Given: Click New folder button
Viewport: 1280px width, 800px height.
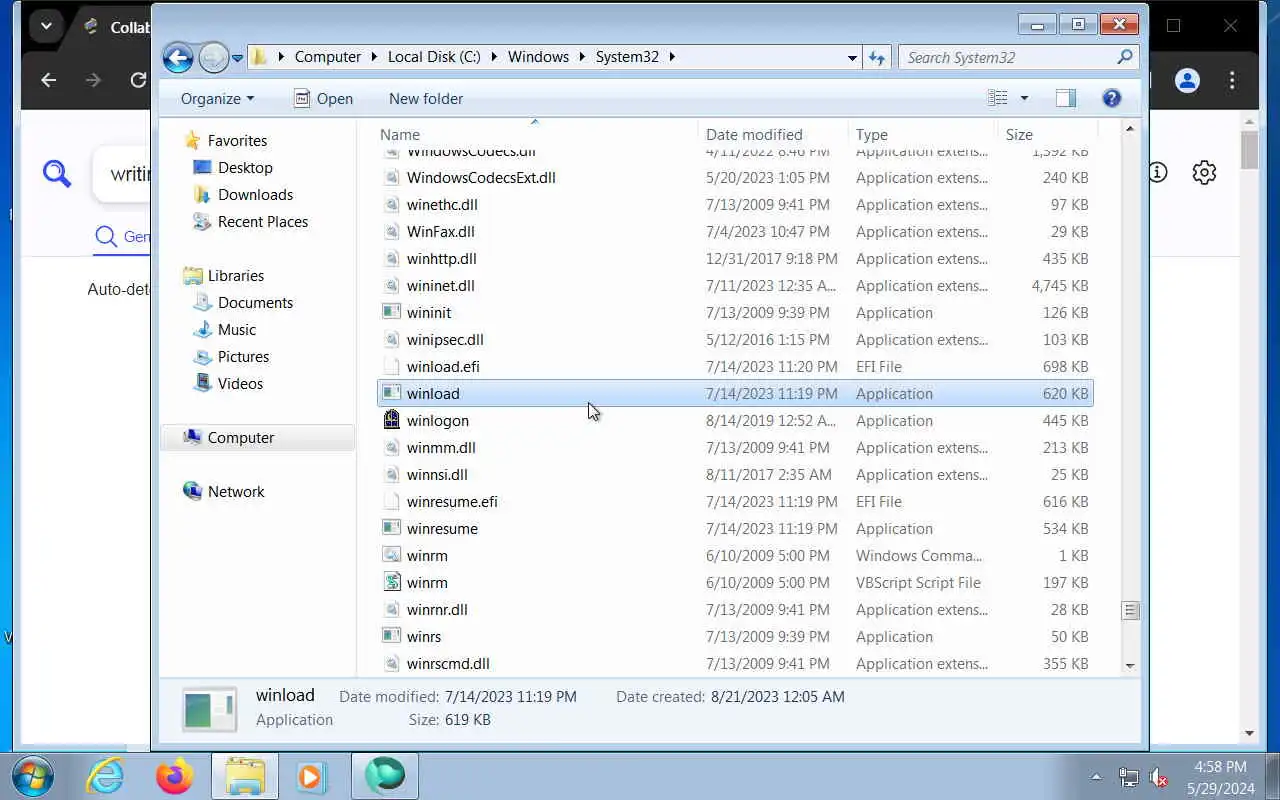Looking at the screenshot, I should (x=426, y=98).
